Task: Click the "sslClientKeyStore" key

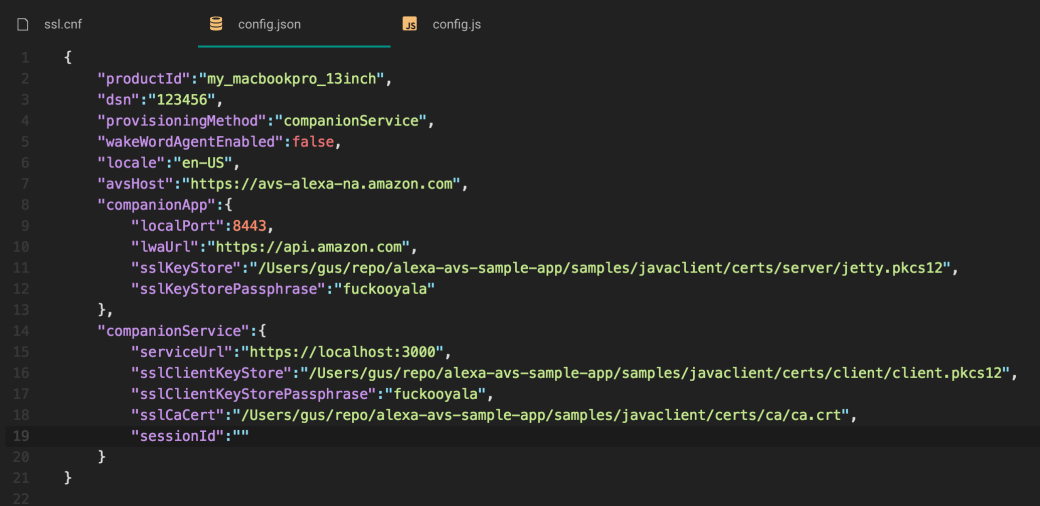Action: pos(211,373)
